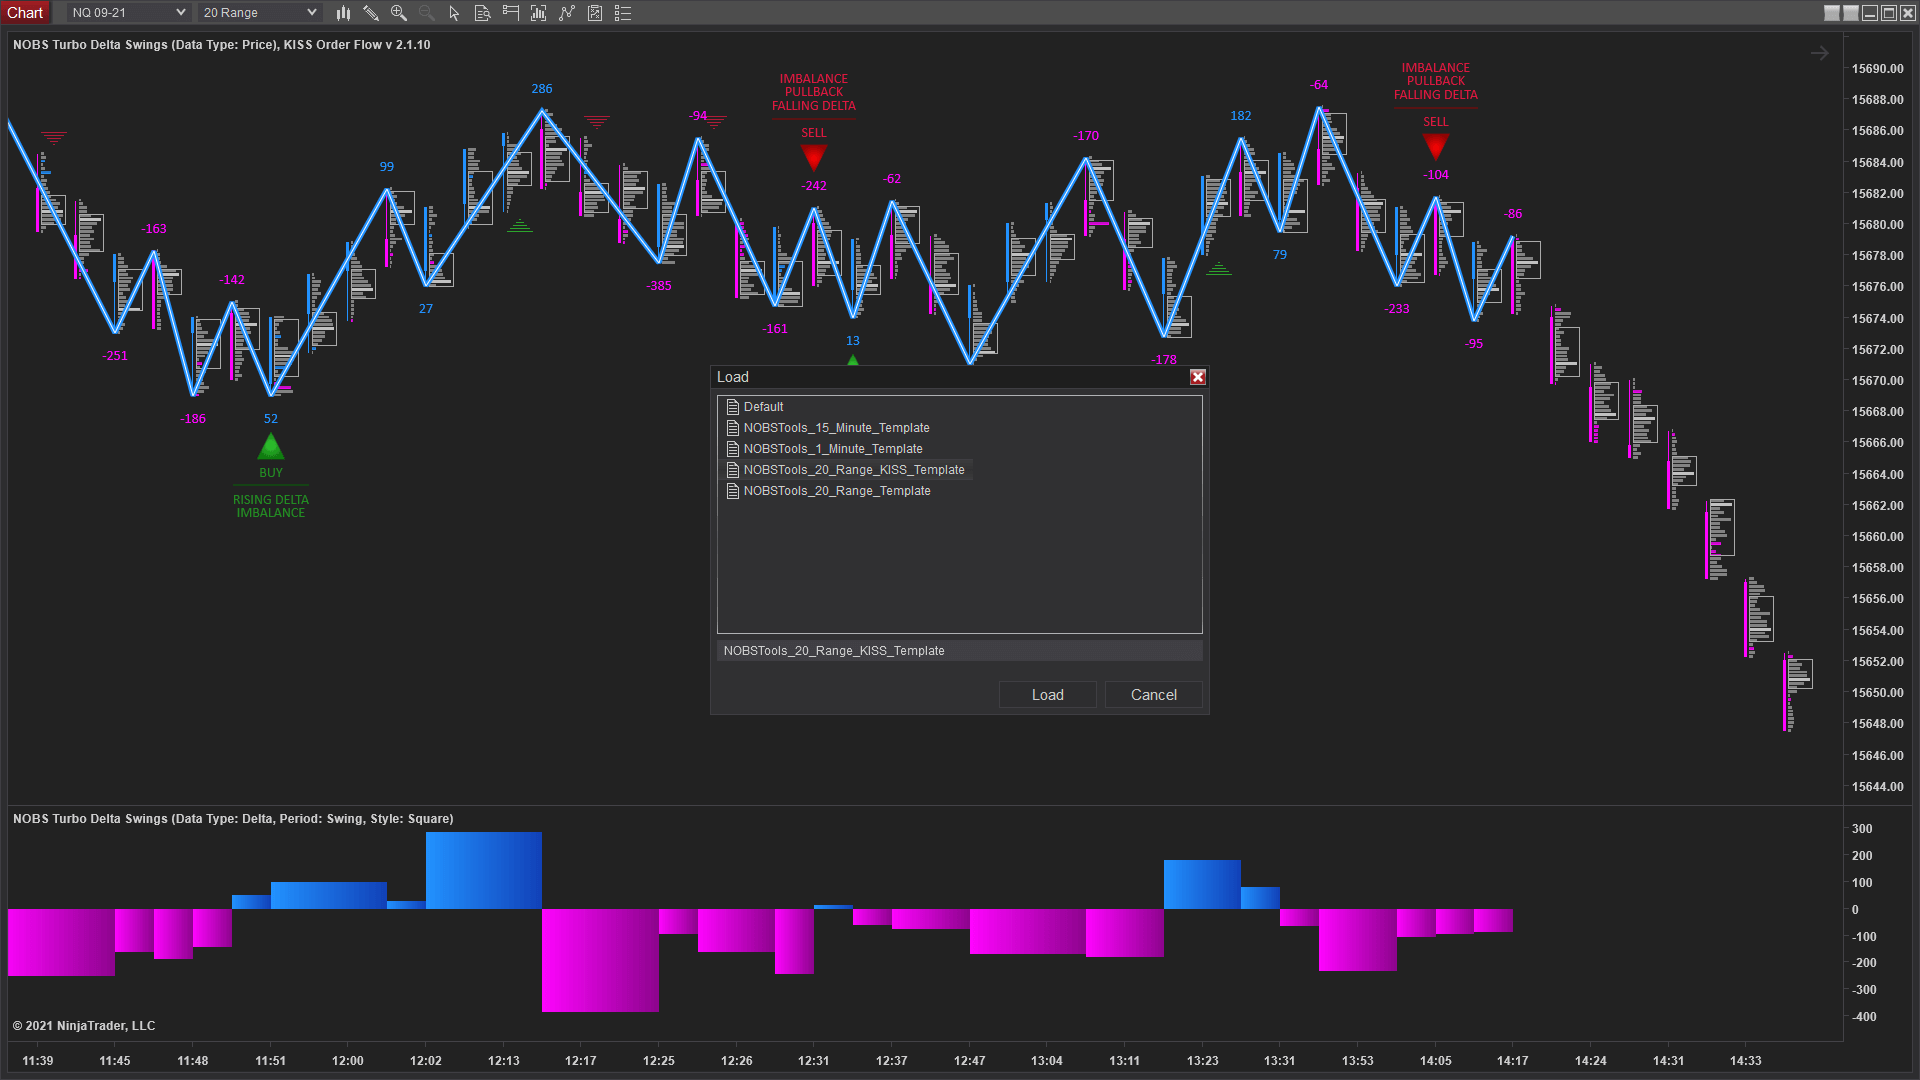
Task: Click the second window link button
Action: click(1851, 13)
